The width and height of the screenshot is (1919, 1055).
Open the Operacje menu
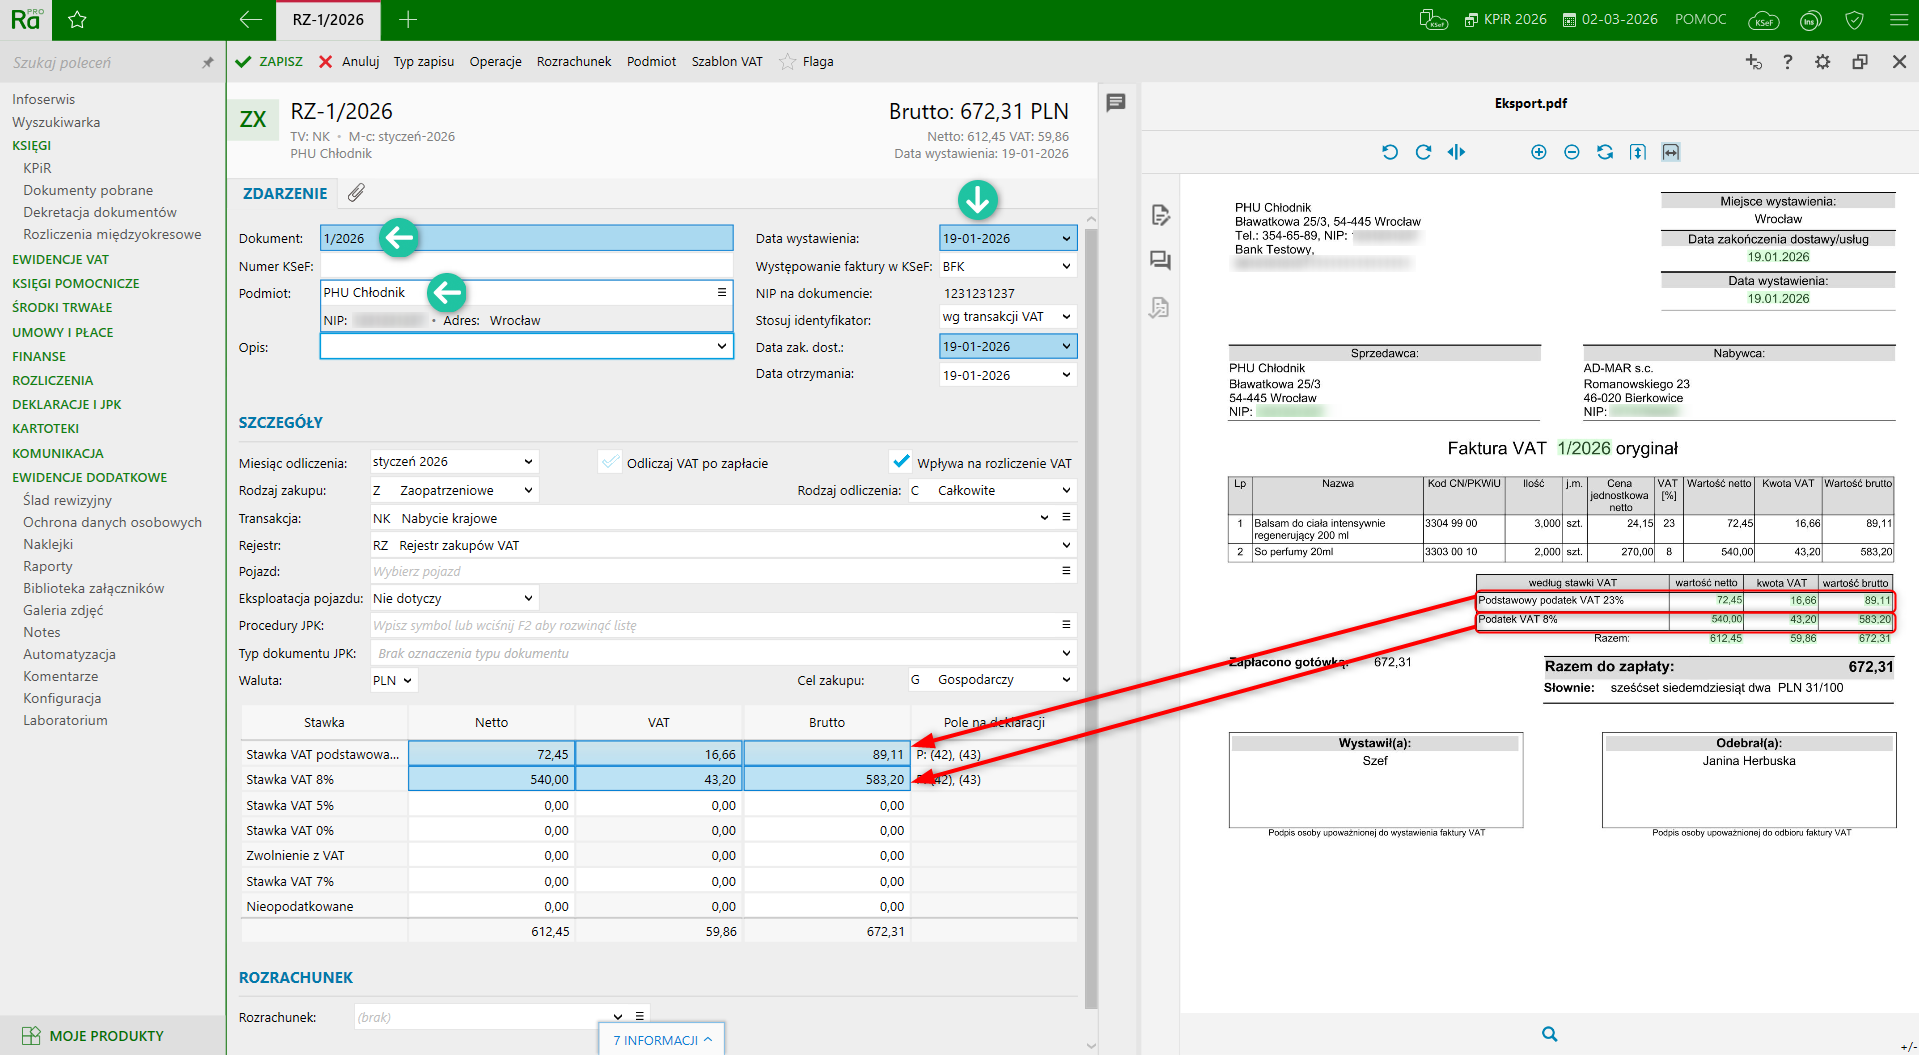point(495,62)
